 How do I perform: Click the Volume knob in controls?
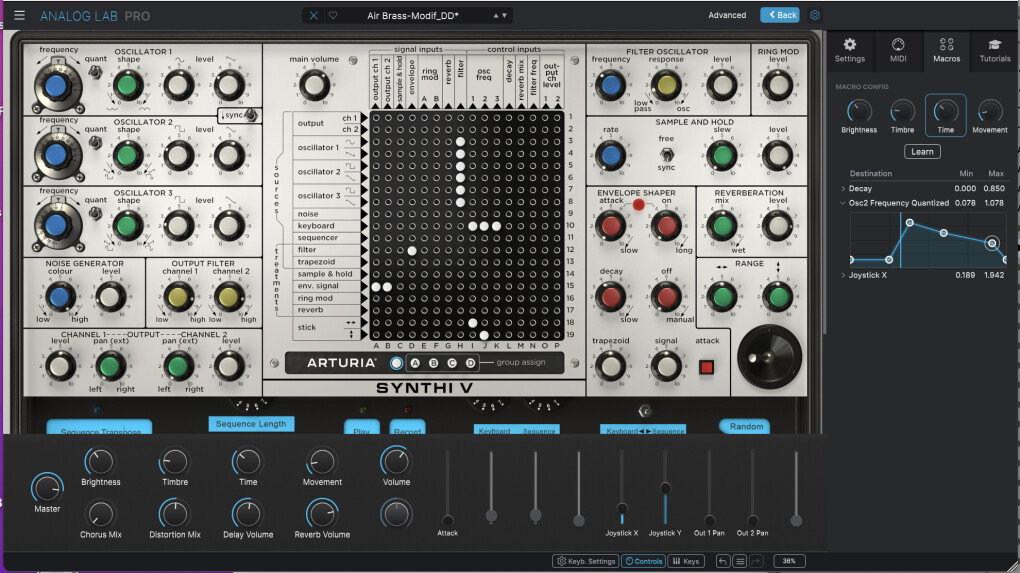(x=396, y=462)
